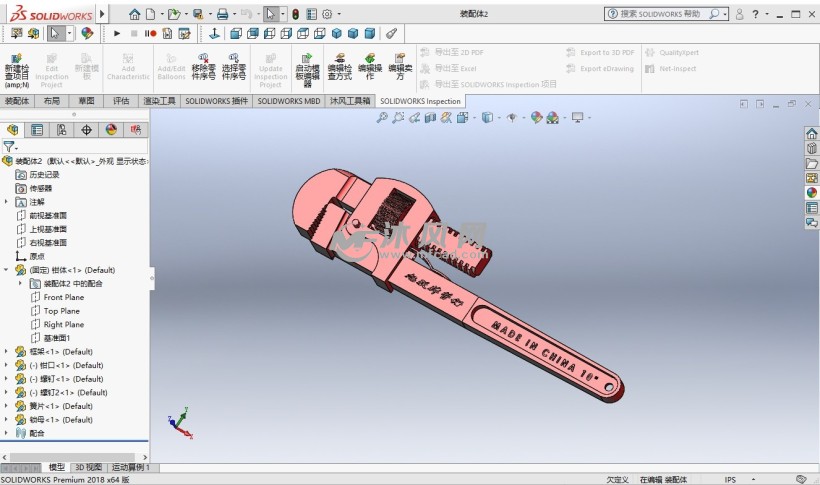Open the Appearances task pane icon
The height and width of the screenshot is (485, 820).
[x=812, y=193]
